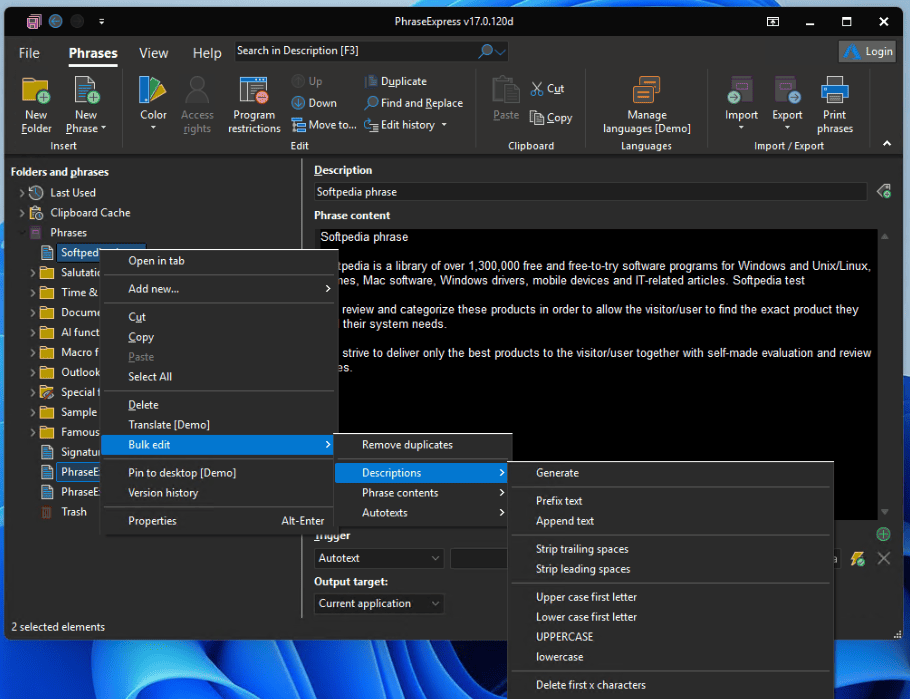This screenshot has height=699, width=910.
Task: Open the Autotext trigger dropdown
Action: [x=379, y=559]
